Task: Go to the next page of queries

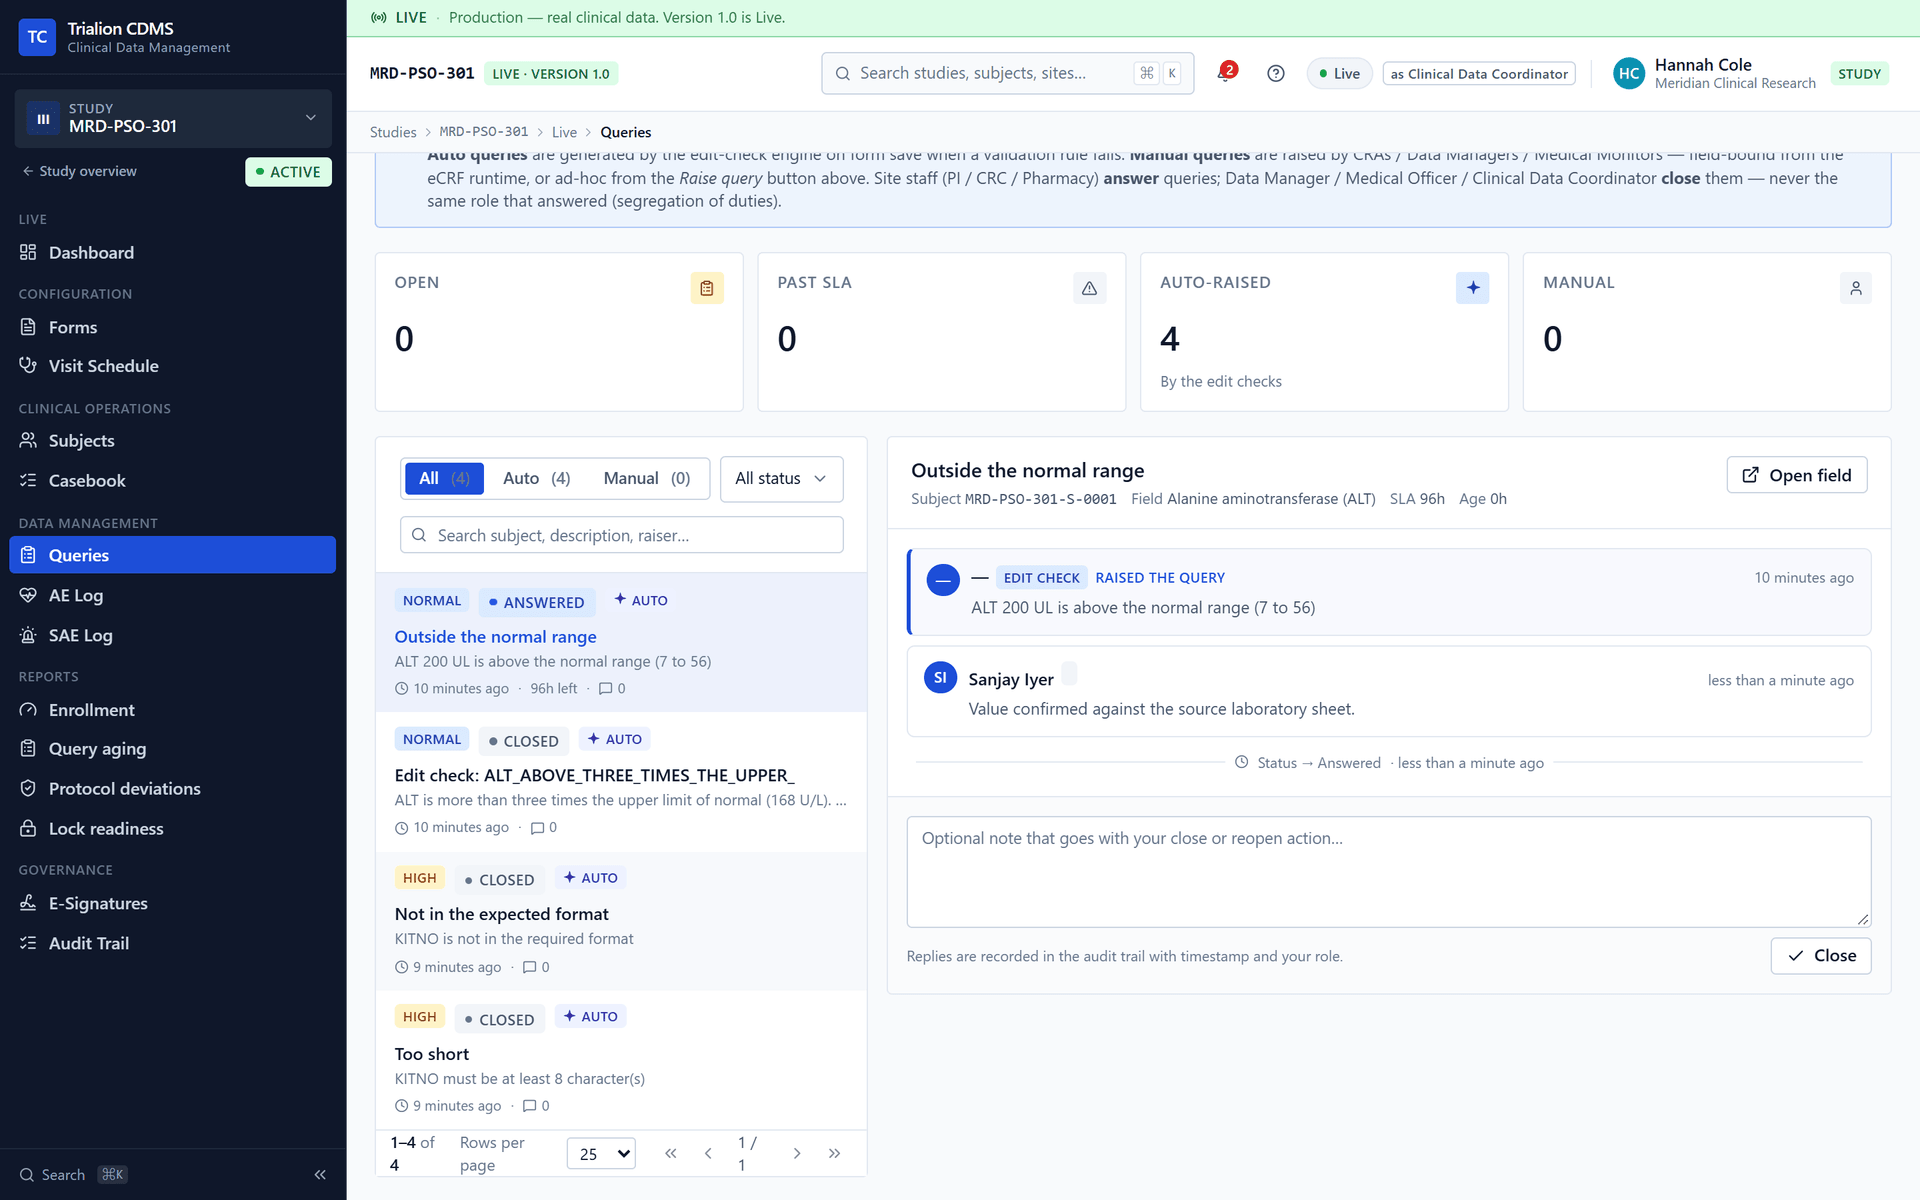Action: (x=797, y=1153)
